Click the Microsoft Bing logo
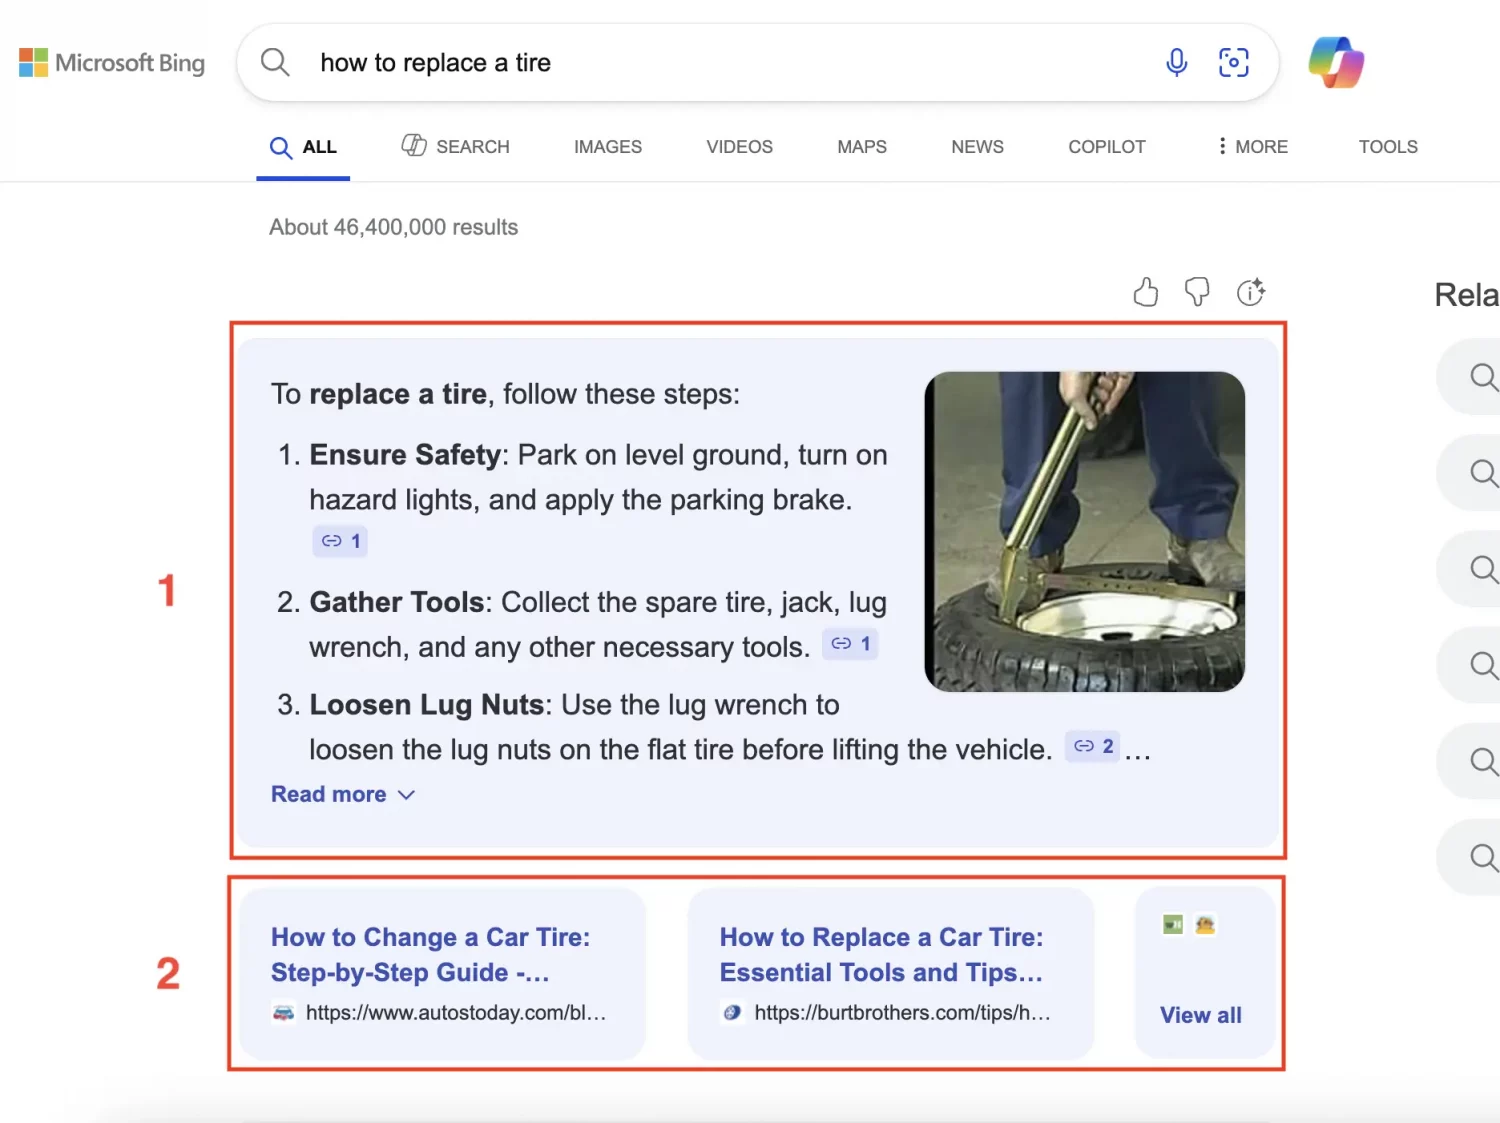The image size is (1500, 1123). point(112,63)
